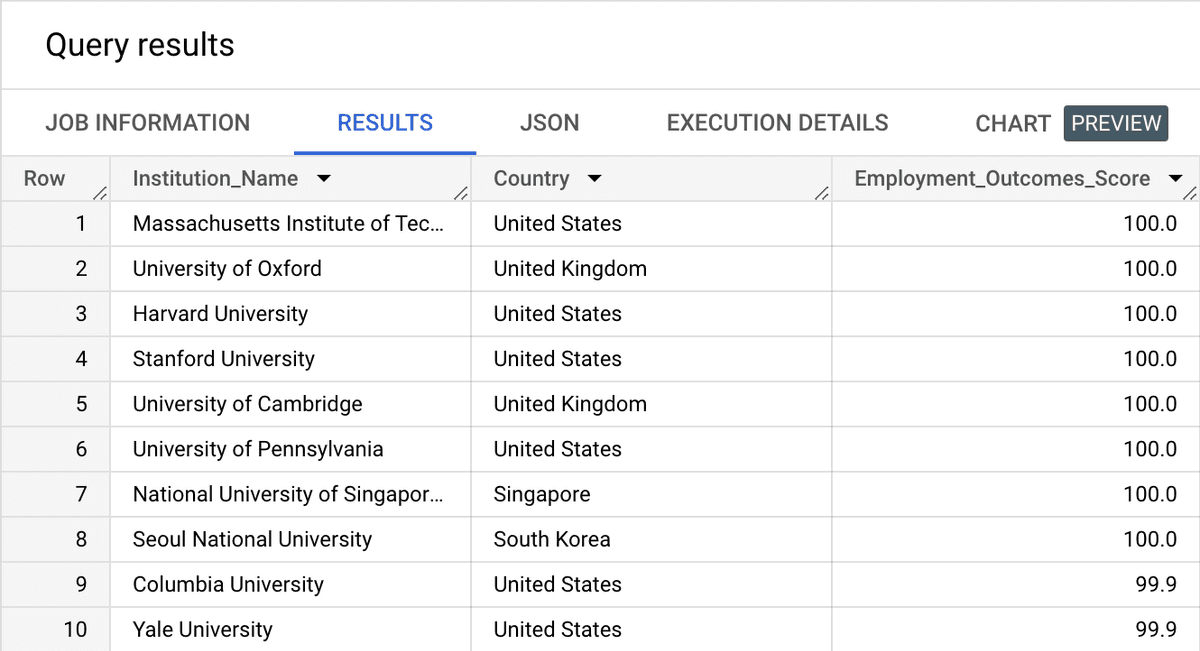Open the CHART tab

(x=1012, y=124)
